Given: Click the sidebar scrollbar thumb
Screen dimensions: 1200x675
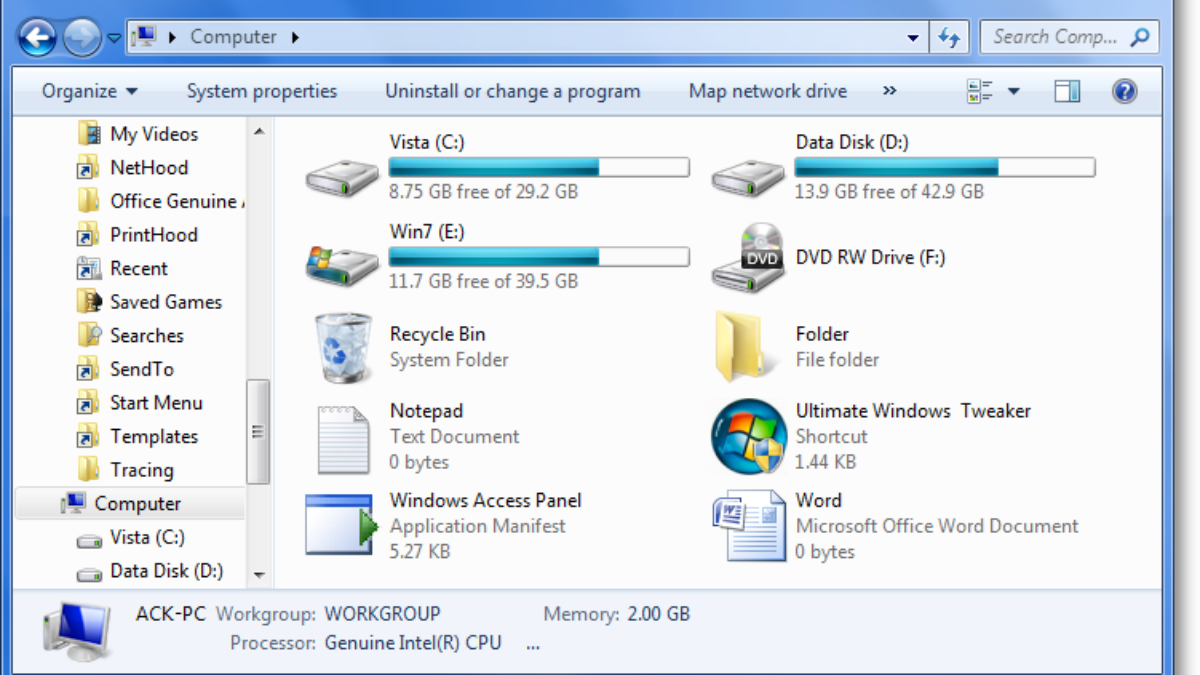Looking at the screenshot, I should pos(259,431).
